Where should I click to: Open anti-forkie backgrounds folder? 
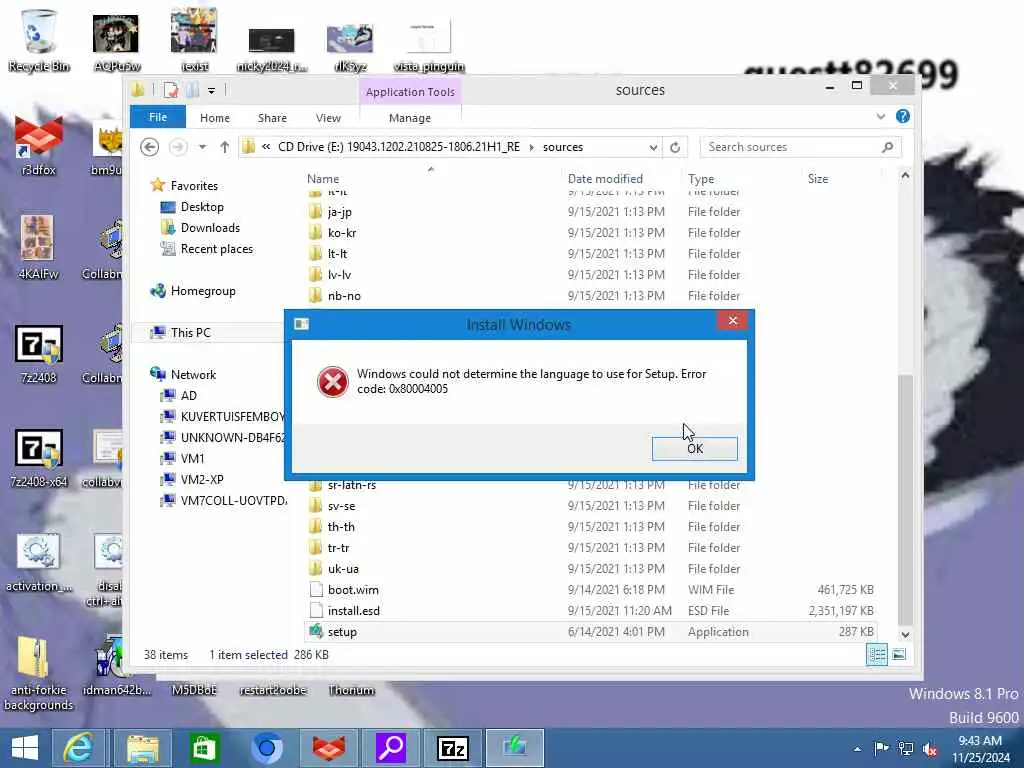click(39, 673)
